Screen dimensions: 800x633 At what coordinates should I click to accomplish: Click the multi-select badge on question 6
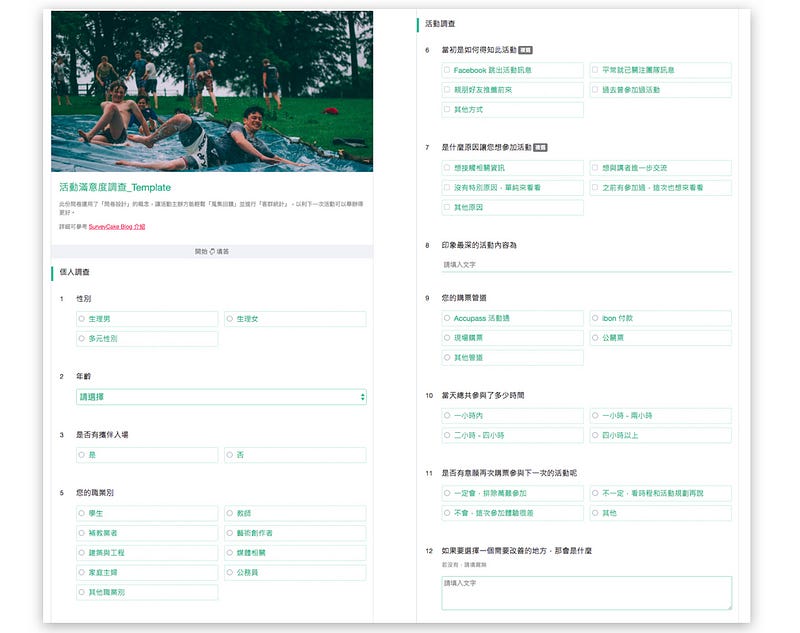click(525, 50)
